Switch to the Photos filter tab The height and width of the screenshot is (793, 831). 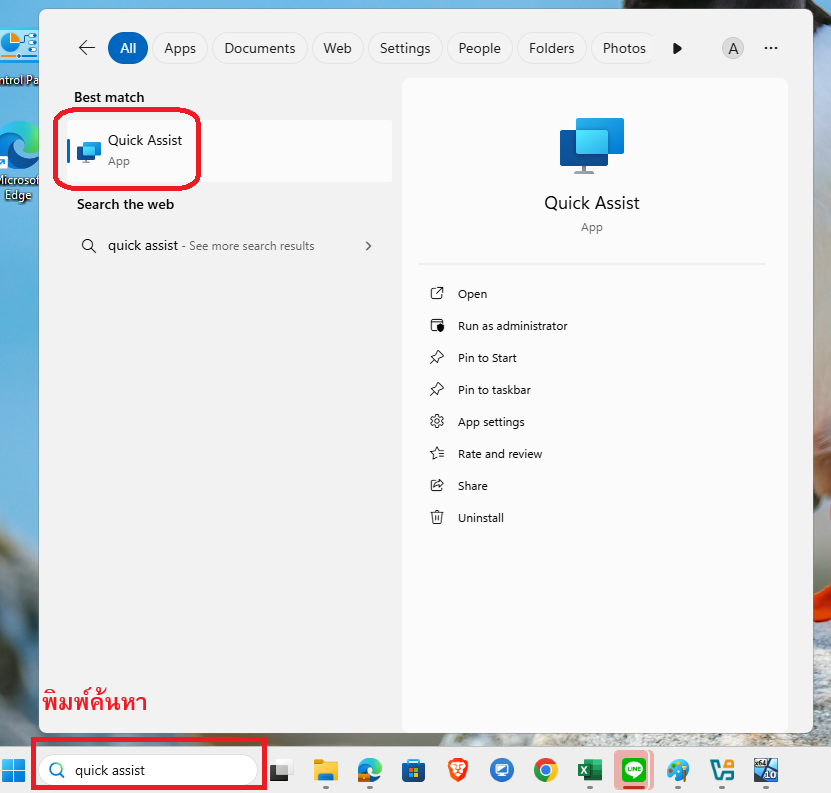point(624,48)
